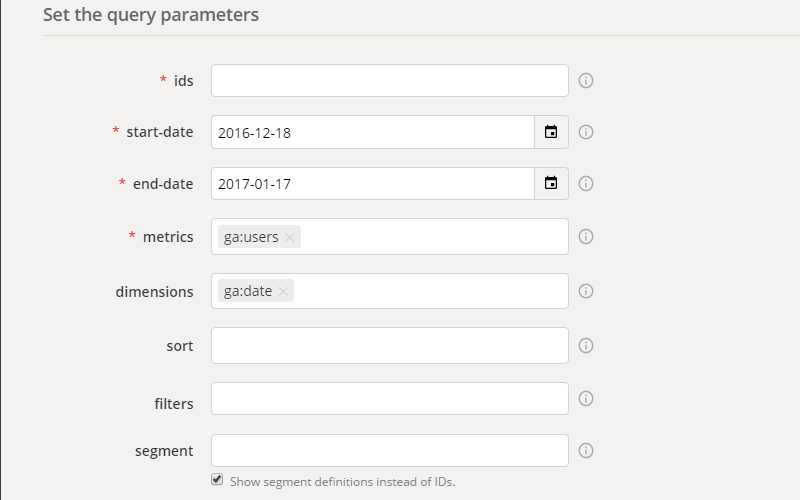
Task: Click the info icon beside end-date
Action: (586, 184)
